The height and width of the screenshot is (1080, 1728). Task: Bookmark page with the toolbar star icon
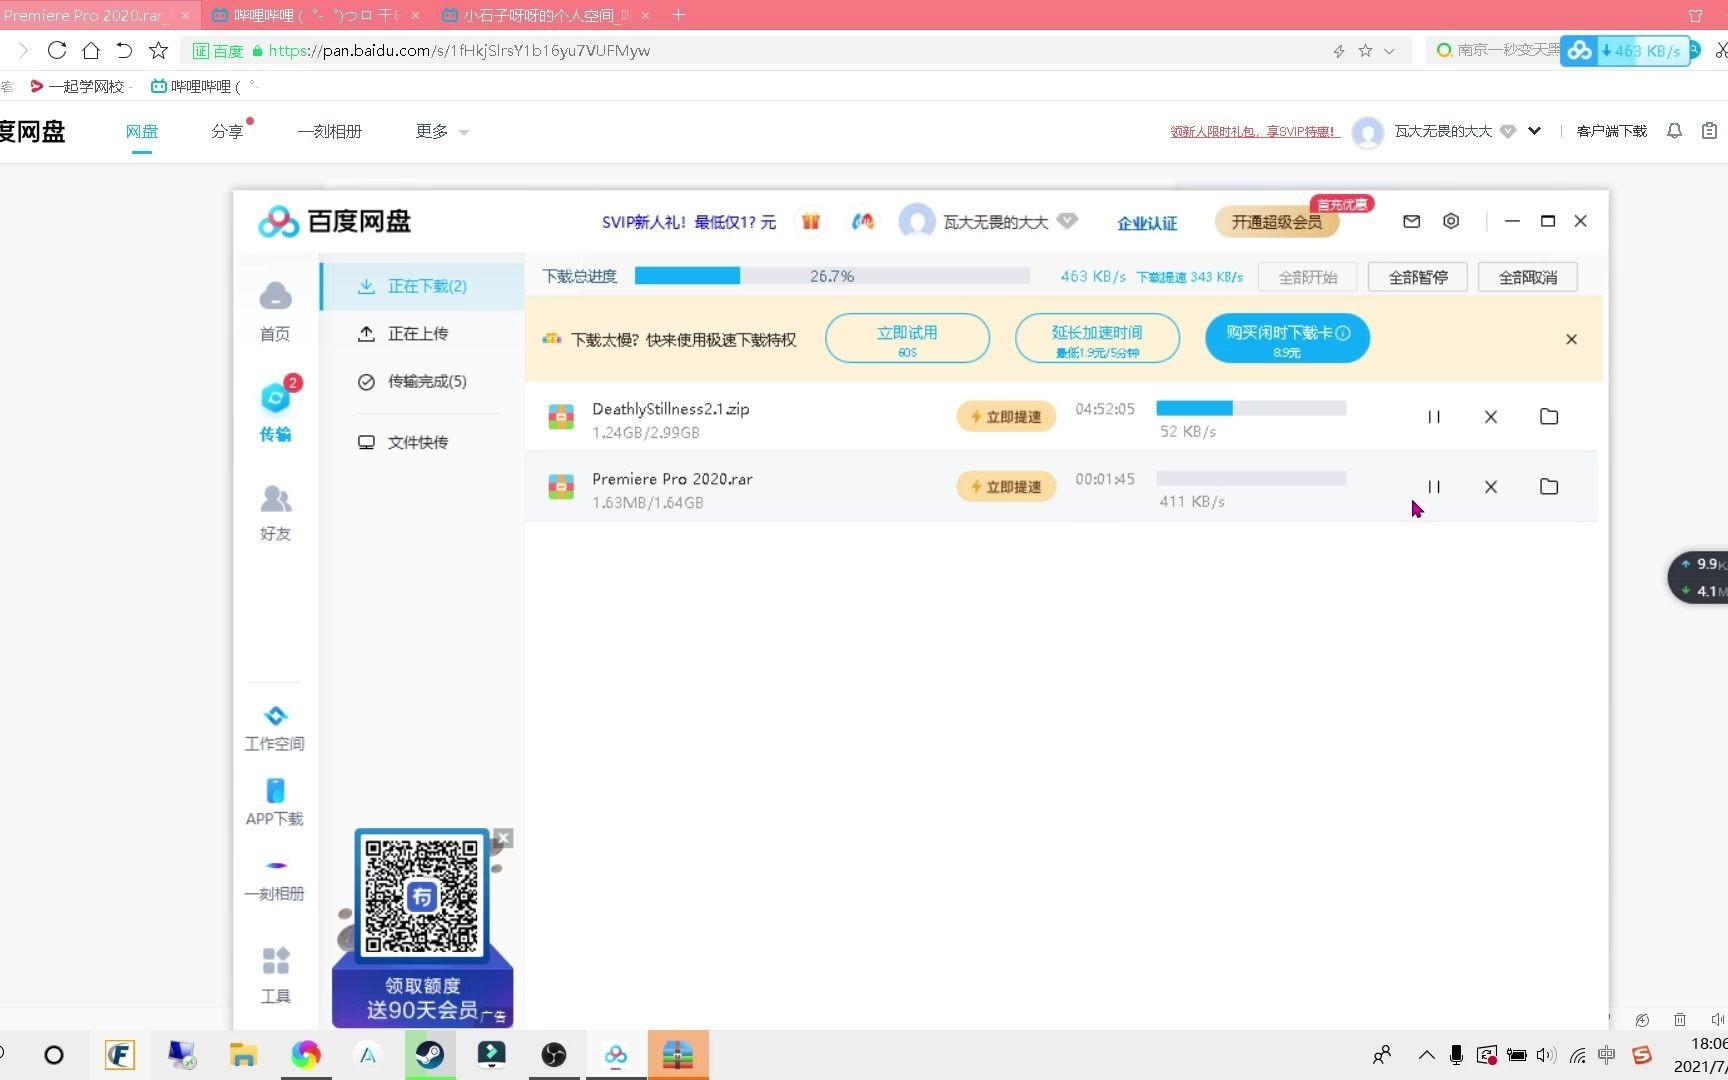pyautogui.click(x=158, y=50)
